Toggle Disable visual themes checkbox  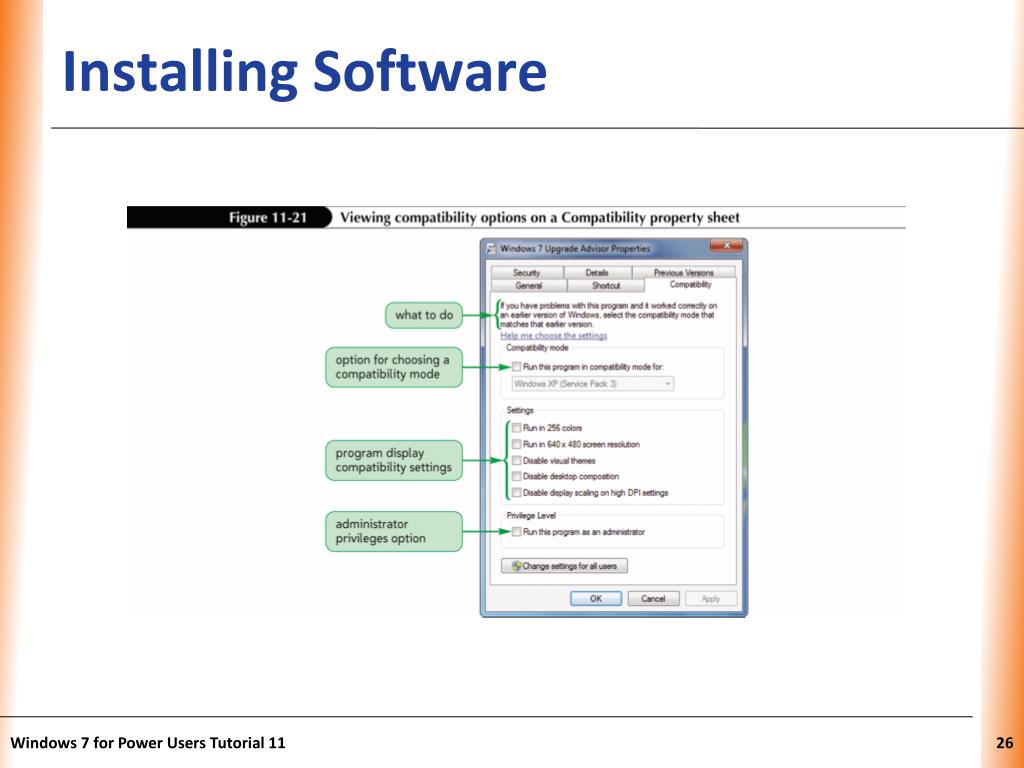(517, 460)
